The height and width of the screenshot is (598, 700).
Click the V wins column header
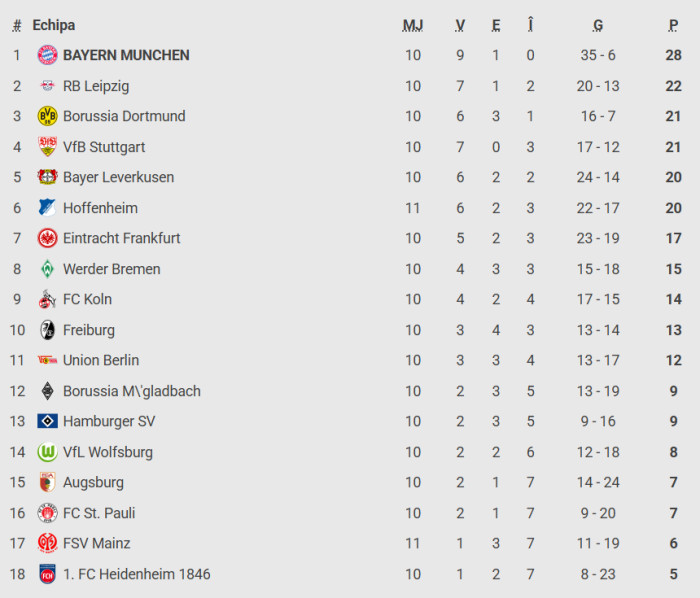[460, 25]
